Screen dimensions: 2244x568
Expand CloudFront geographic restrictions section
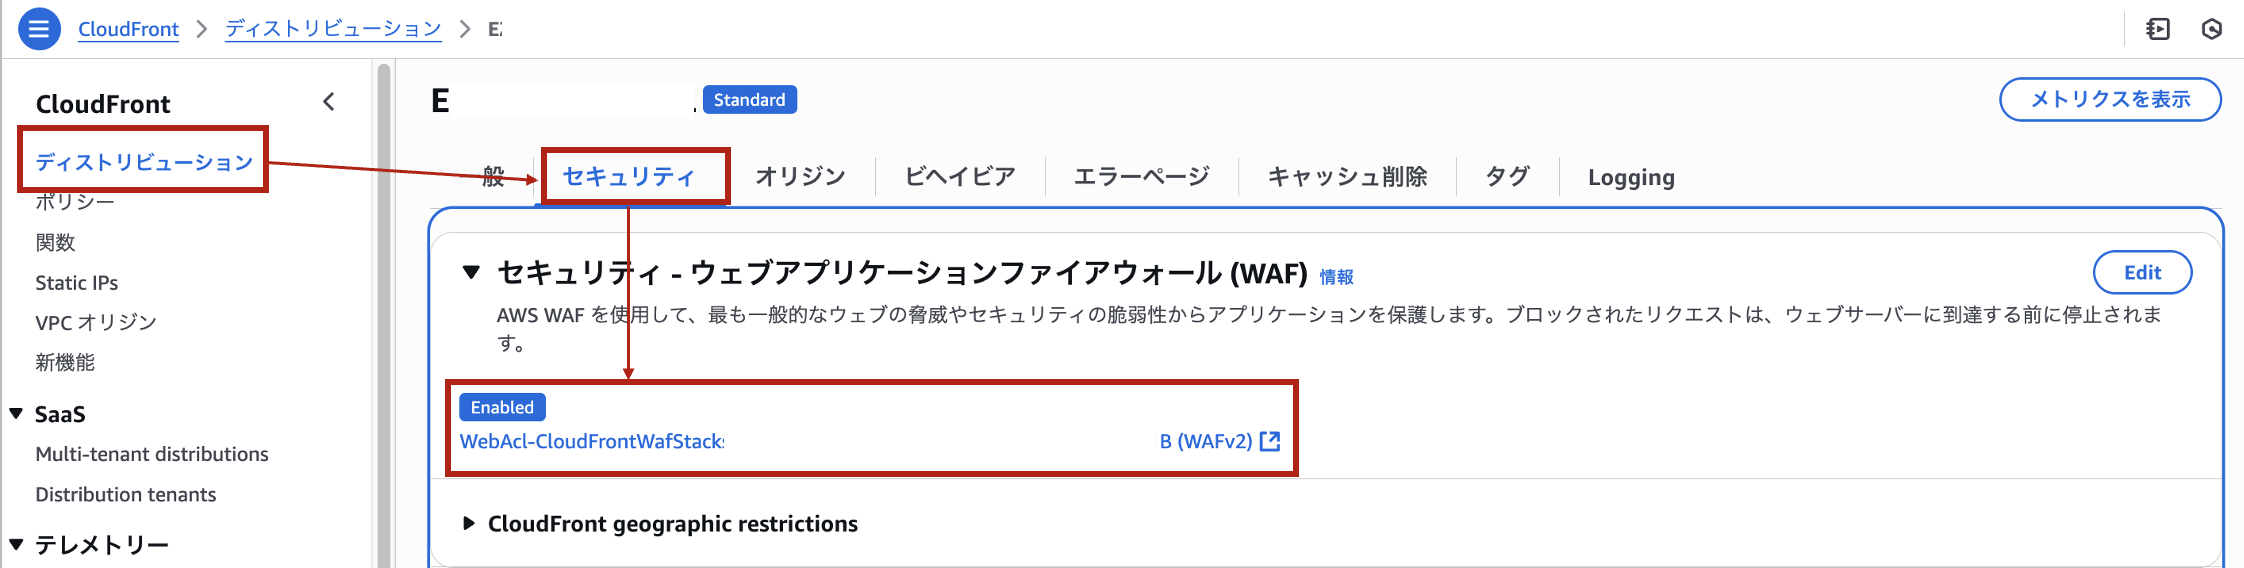click(468, 524)
